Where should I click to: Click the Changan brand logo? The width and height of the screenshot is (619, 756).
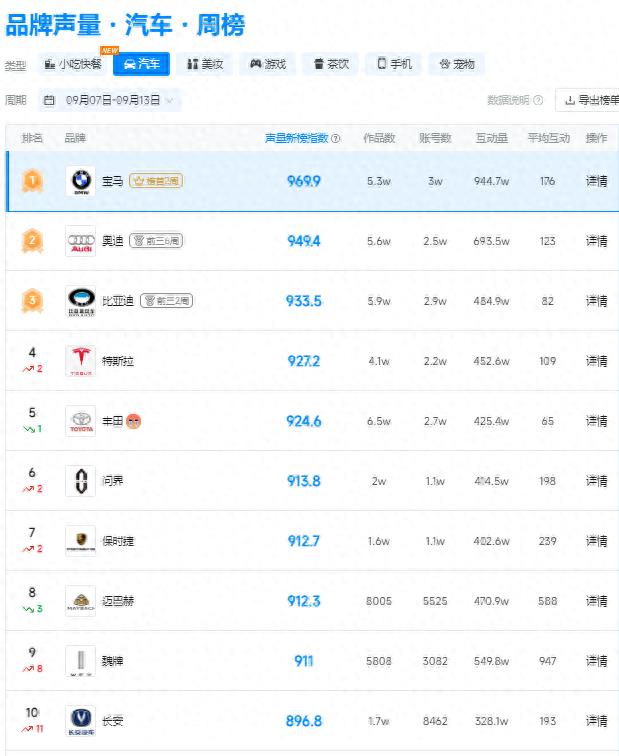80,721
